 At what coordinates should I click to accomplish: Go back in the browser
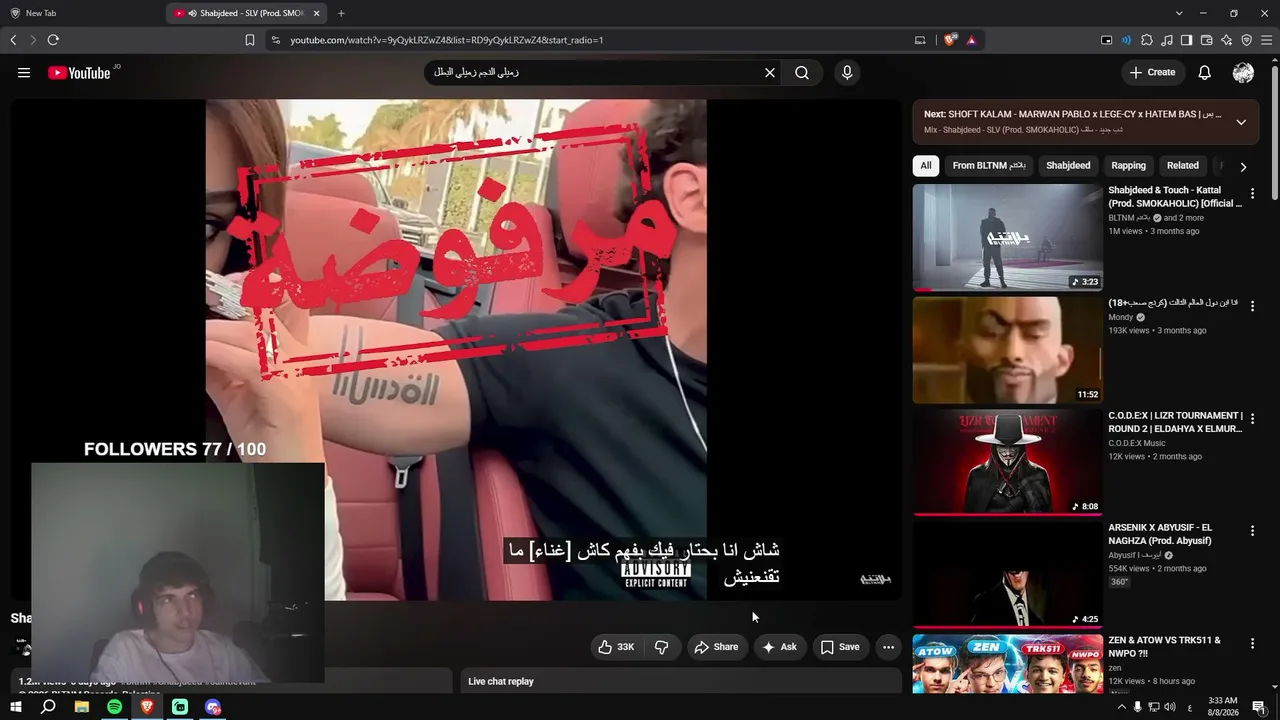tap(13, 40)
